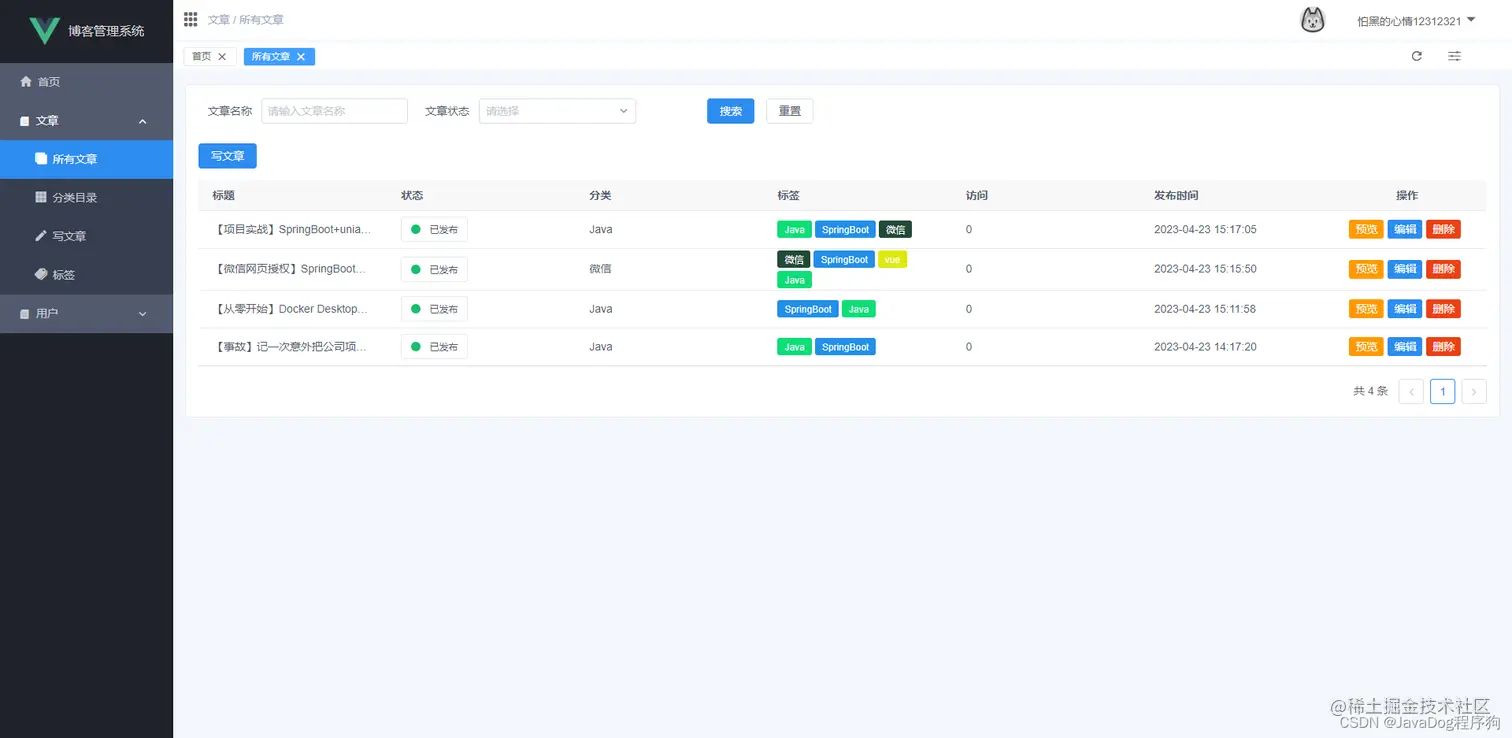The height and width of the screenshot is (738, 1512).
Task: Click 已发布 status of 【事故】 row
Action: coord(434,347)
